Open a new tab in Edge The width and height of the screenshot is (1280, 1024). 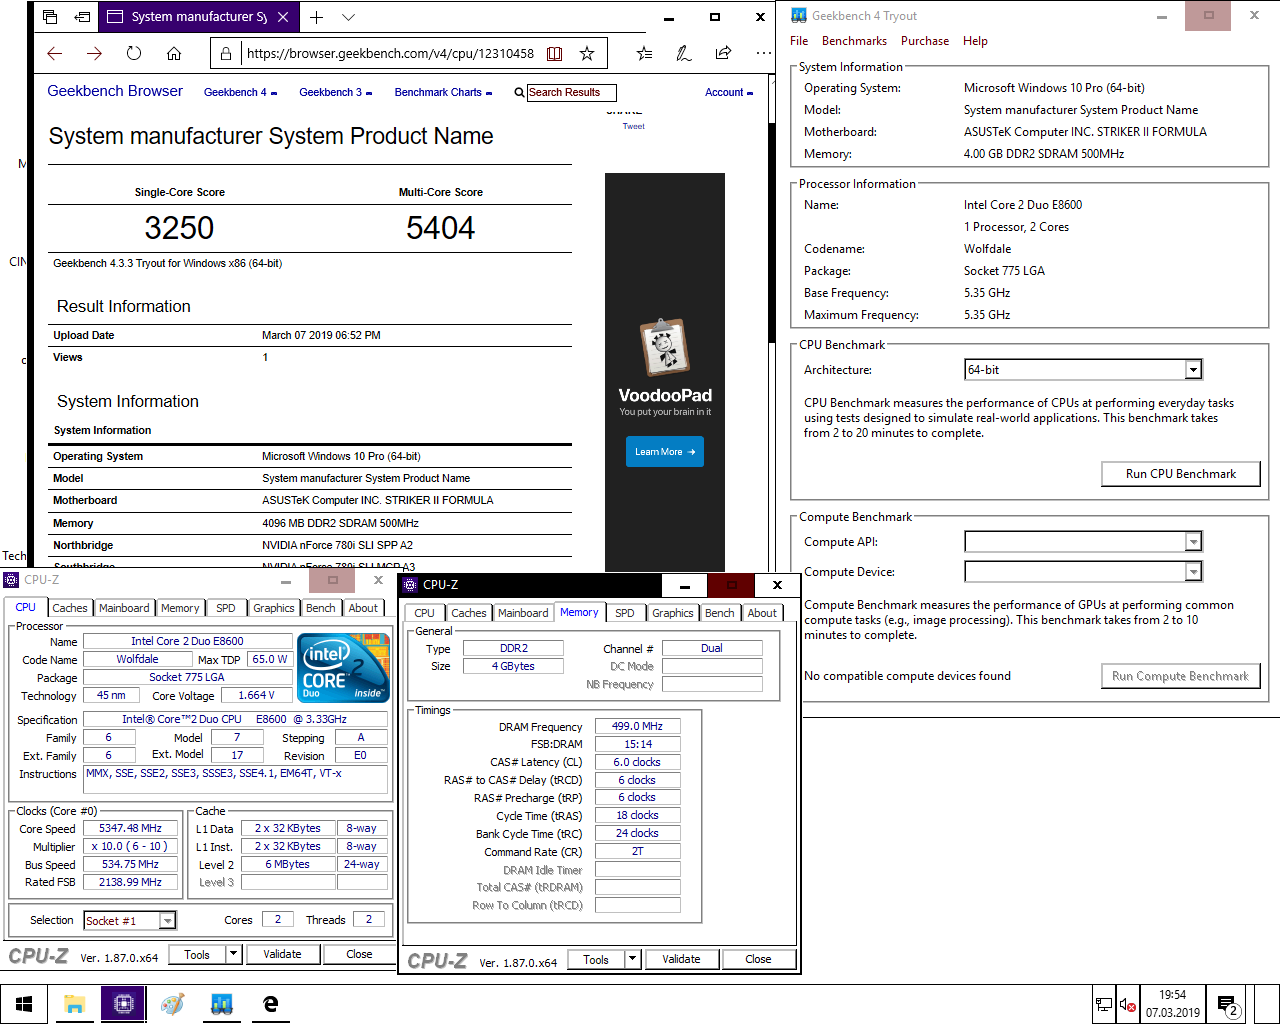(x=316, y=17)
